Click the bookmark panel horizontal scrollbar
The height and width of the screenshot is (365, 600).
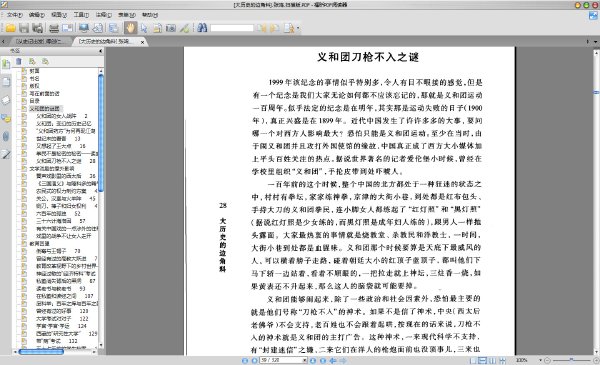click(x=41, y=351)
